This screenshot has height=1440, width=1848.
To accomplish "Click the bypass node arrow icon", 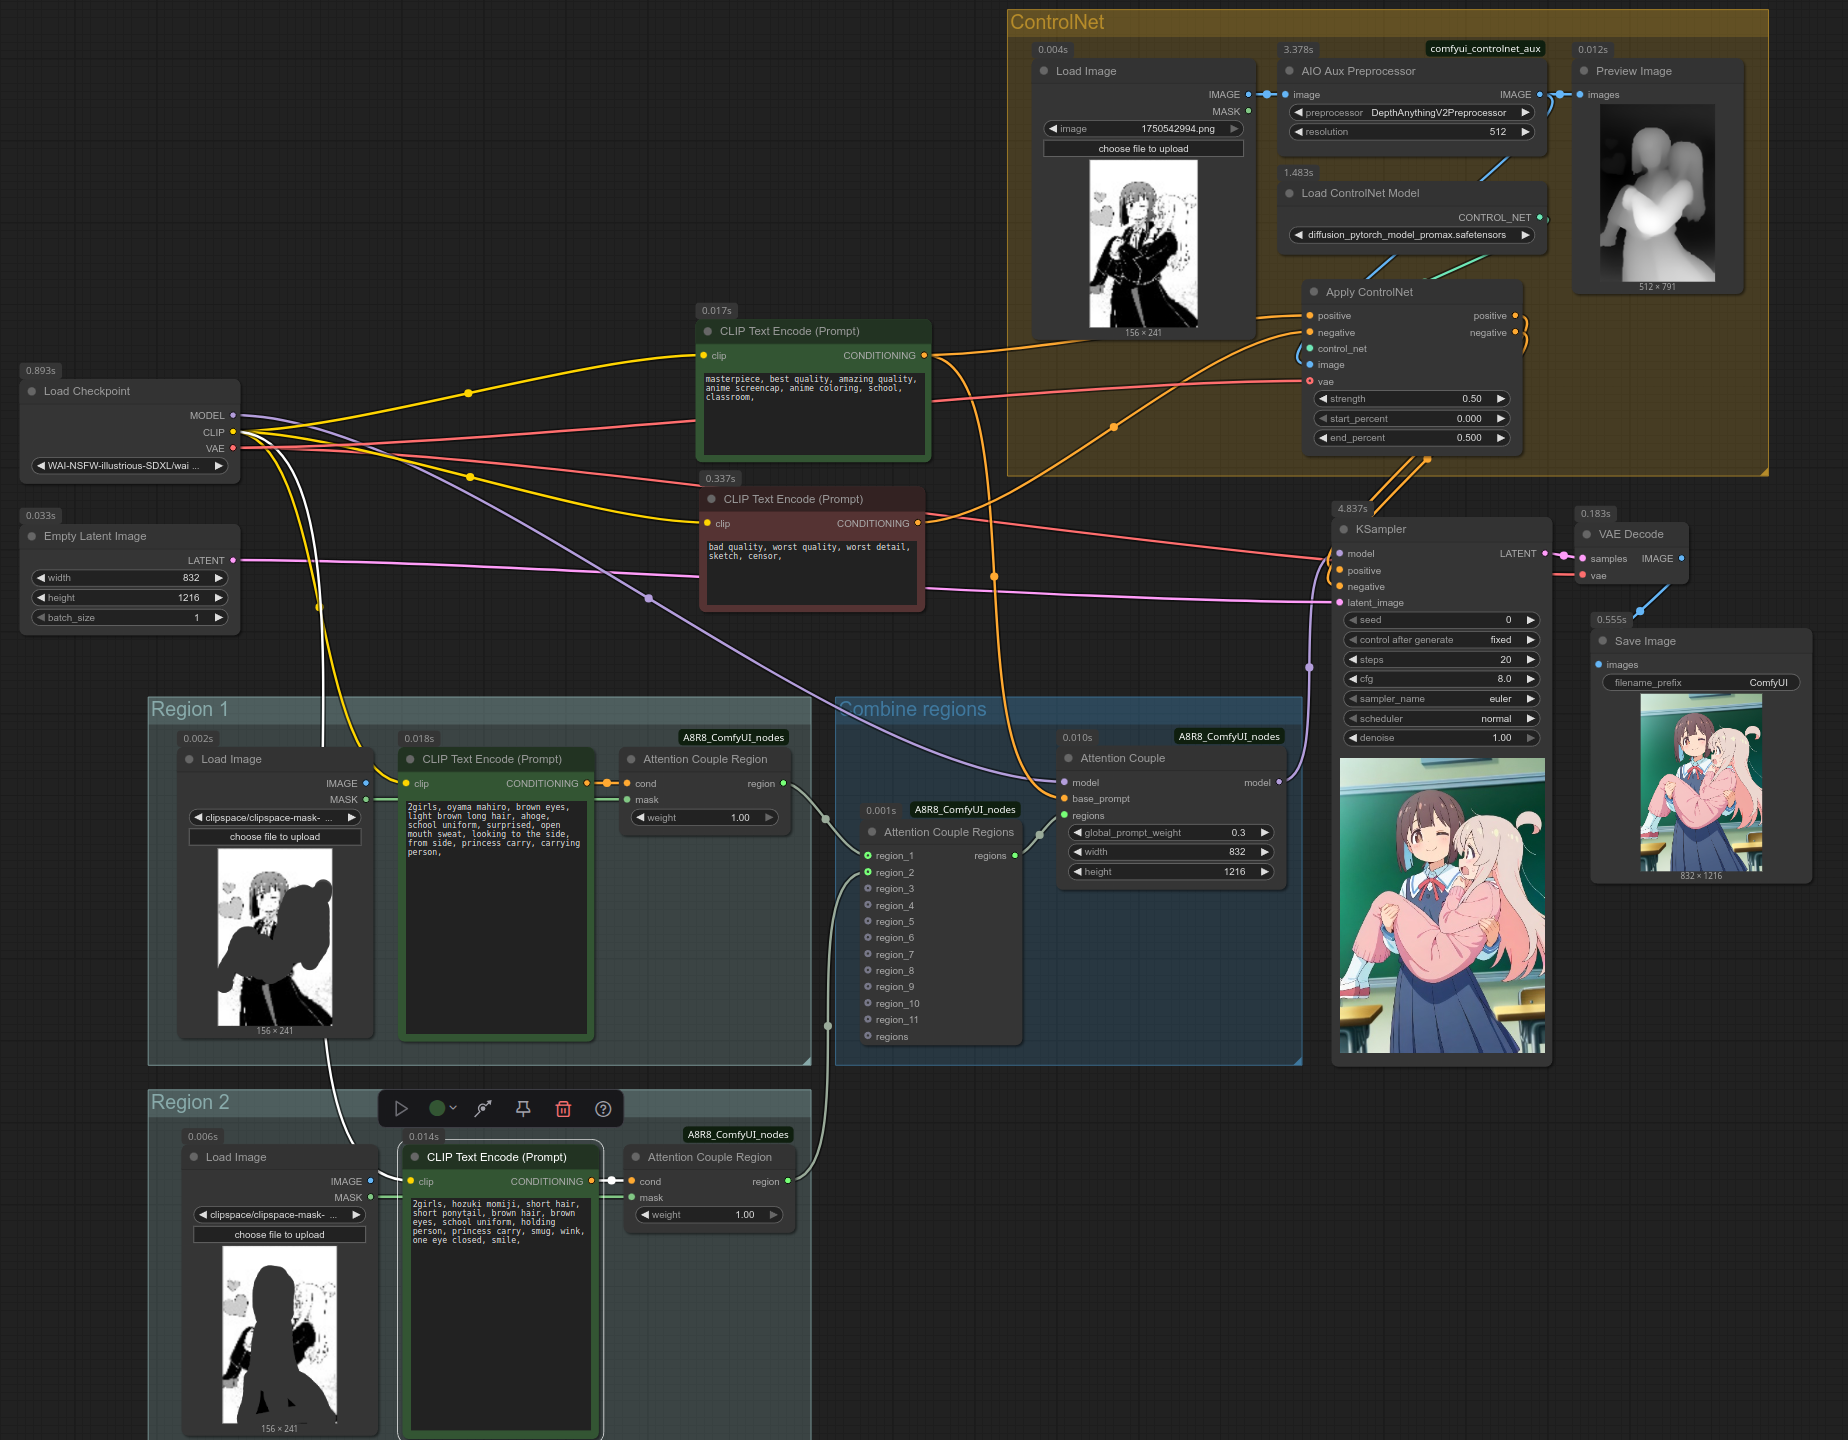I will (x=483, y=1108).
